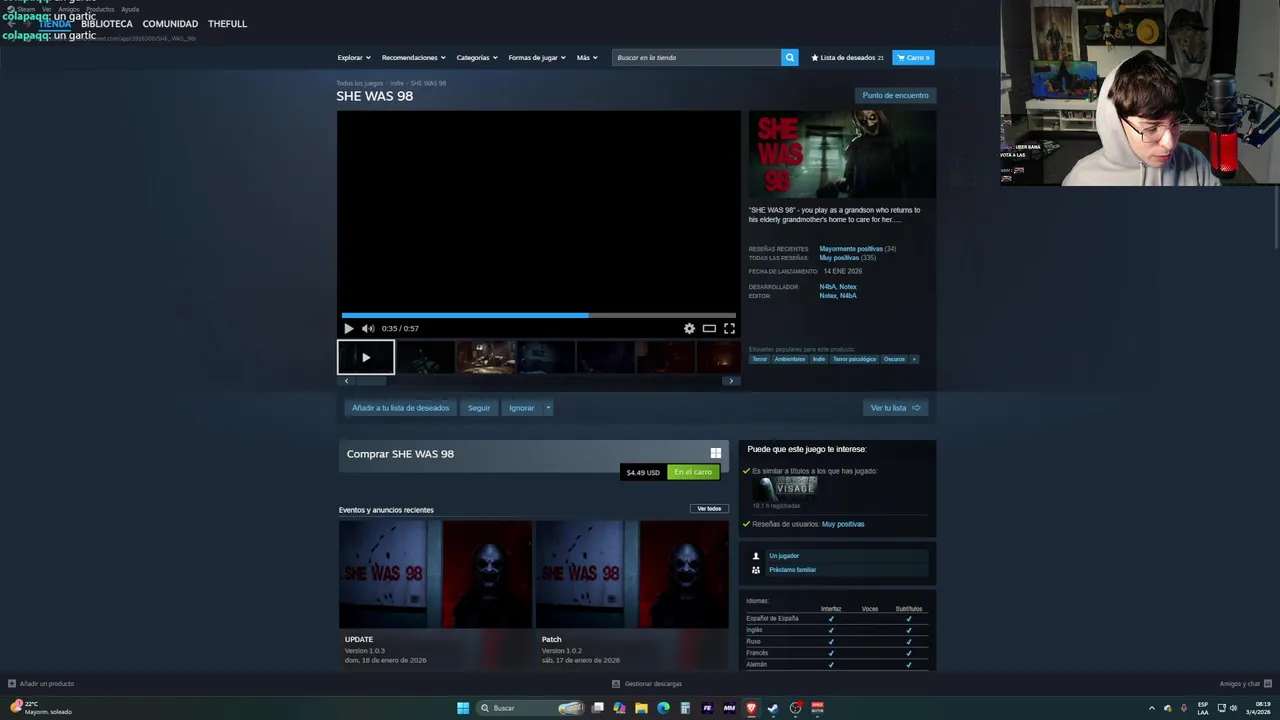The image size is (1280, 720).
Task: Open the Ayuda menu
Action: point(130,9)
